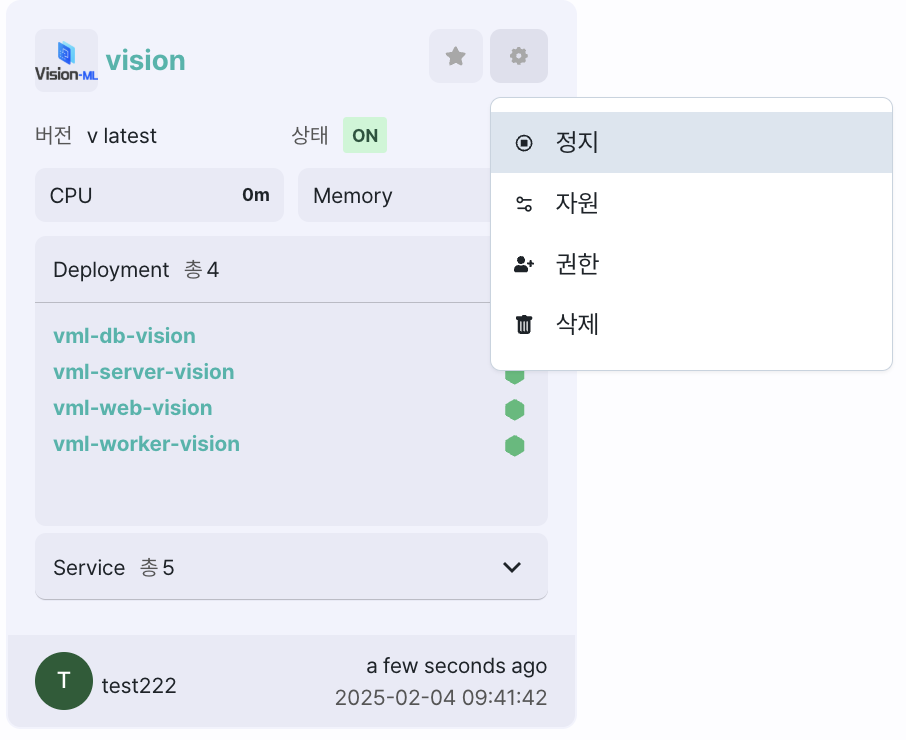
Task: Click the sliders icon beside 자원
Action: (x=524, y=204)
